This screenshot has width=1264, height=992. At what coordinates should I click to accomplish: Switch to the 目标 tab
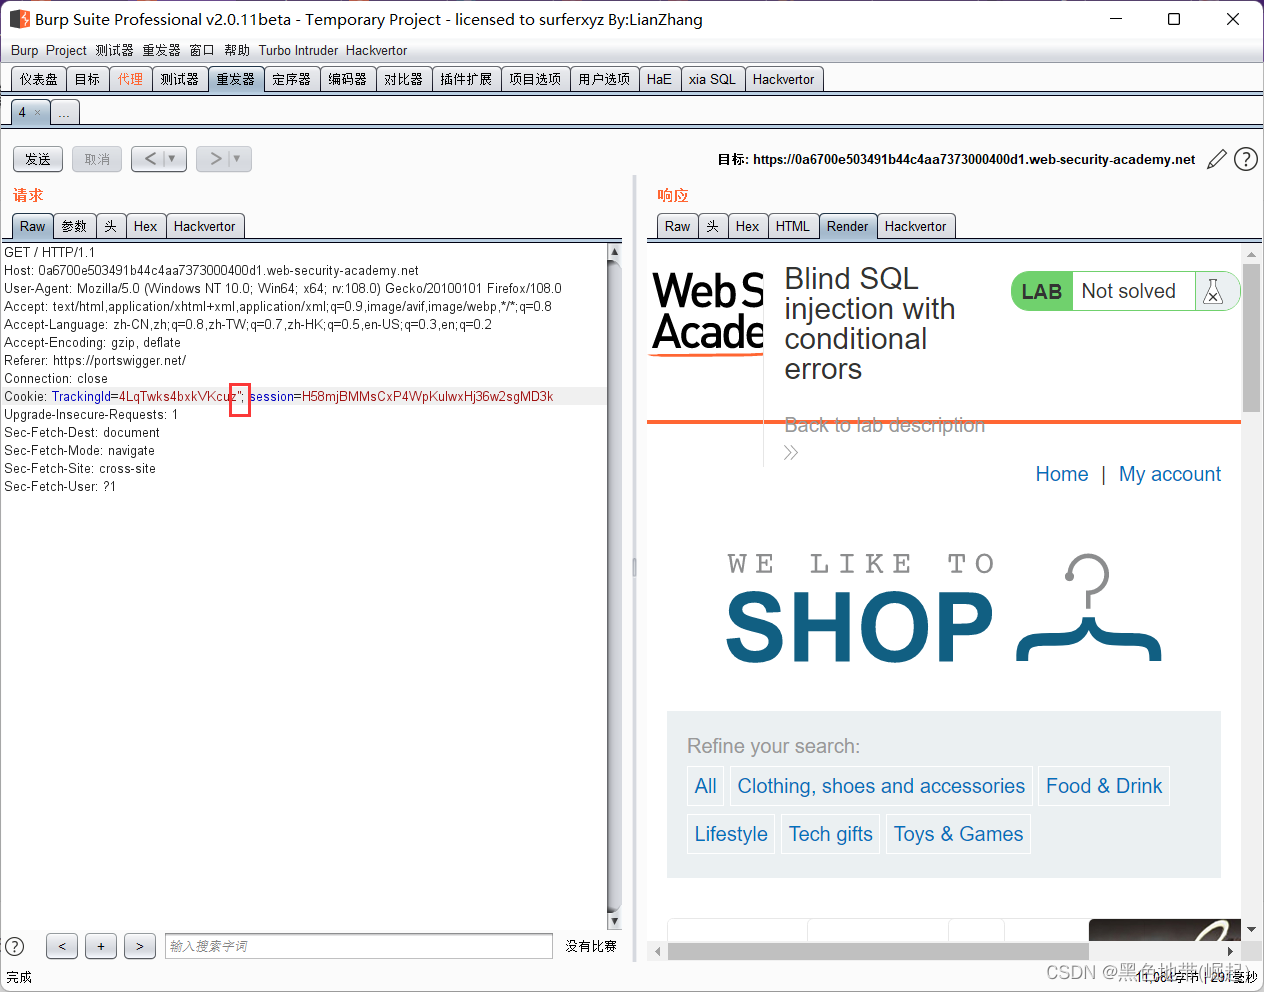[x=88, y=79]
